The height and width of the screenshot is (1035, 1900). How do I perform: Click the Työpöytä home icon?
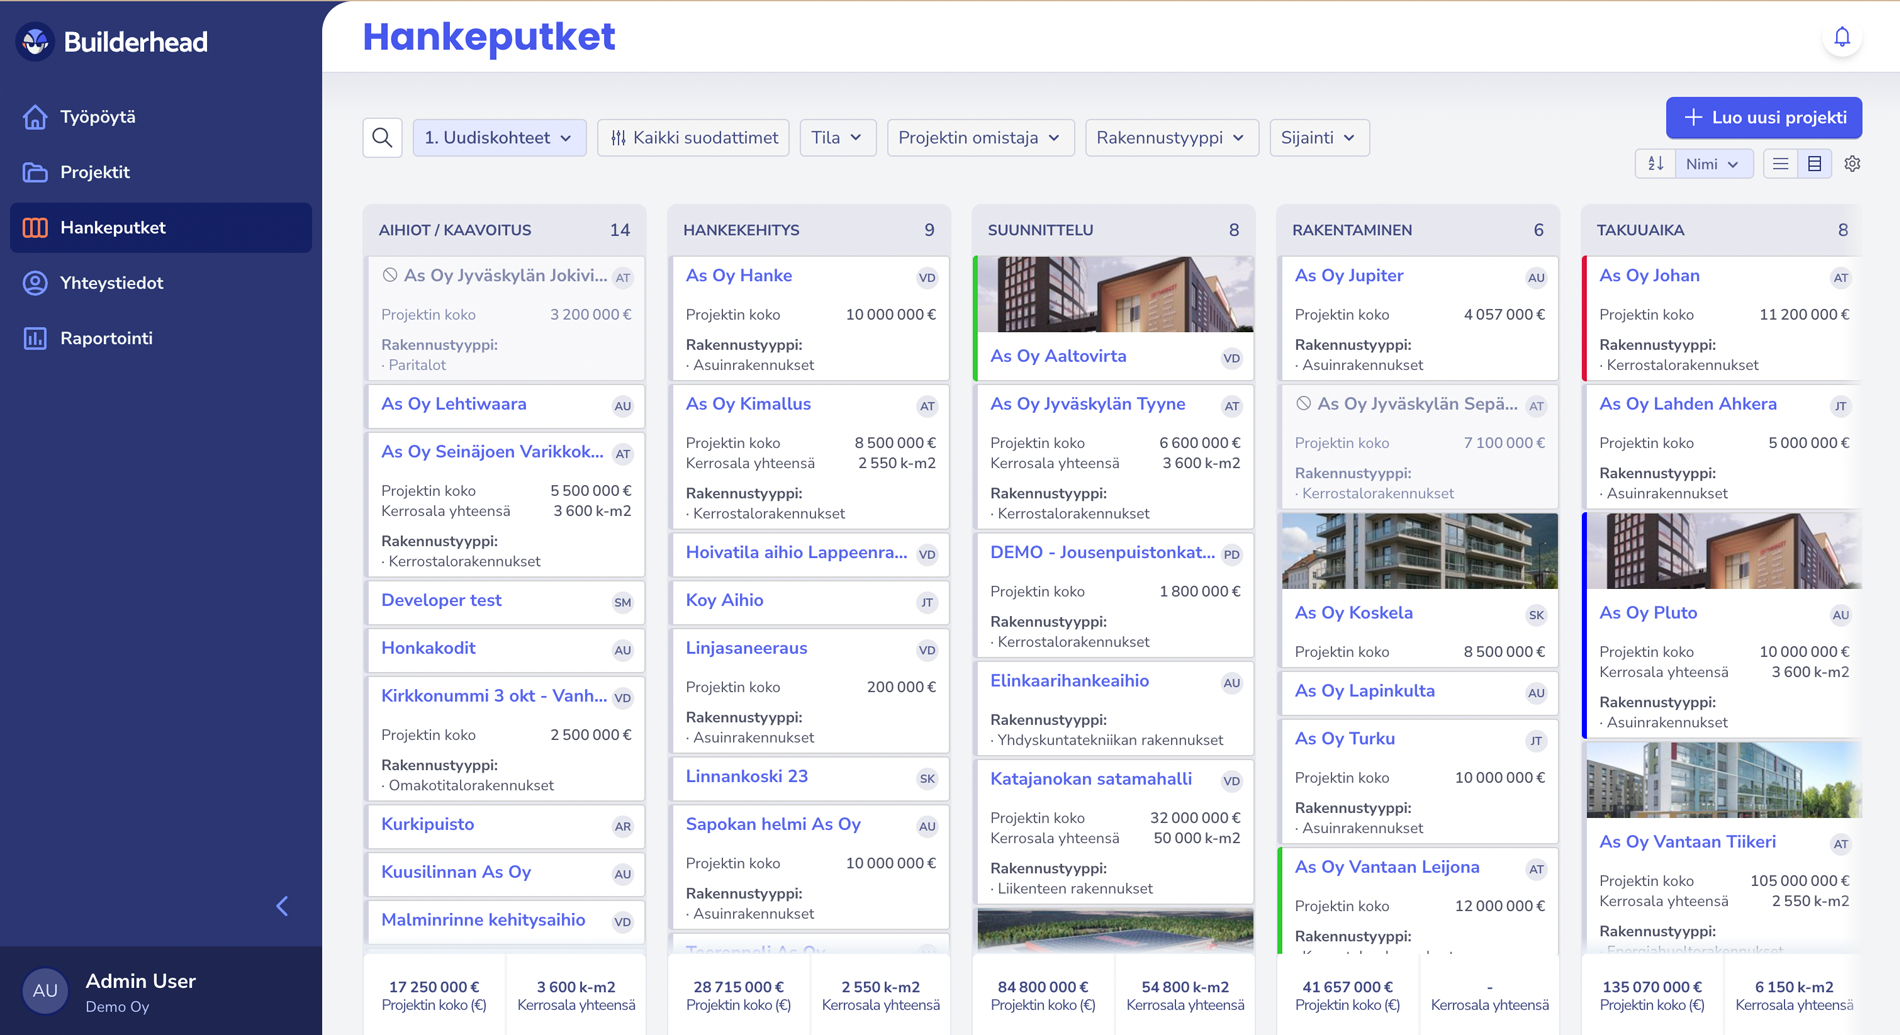point(35,117)
